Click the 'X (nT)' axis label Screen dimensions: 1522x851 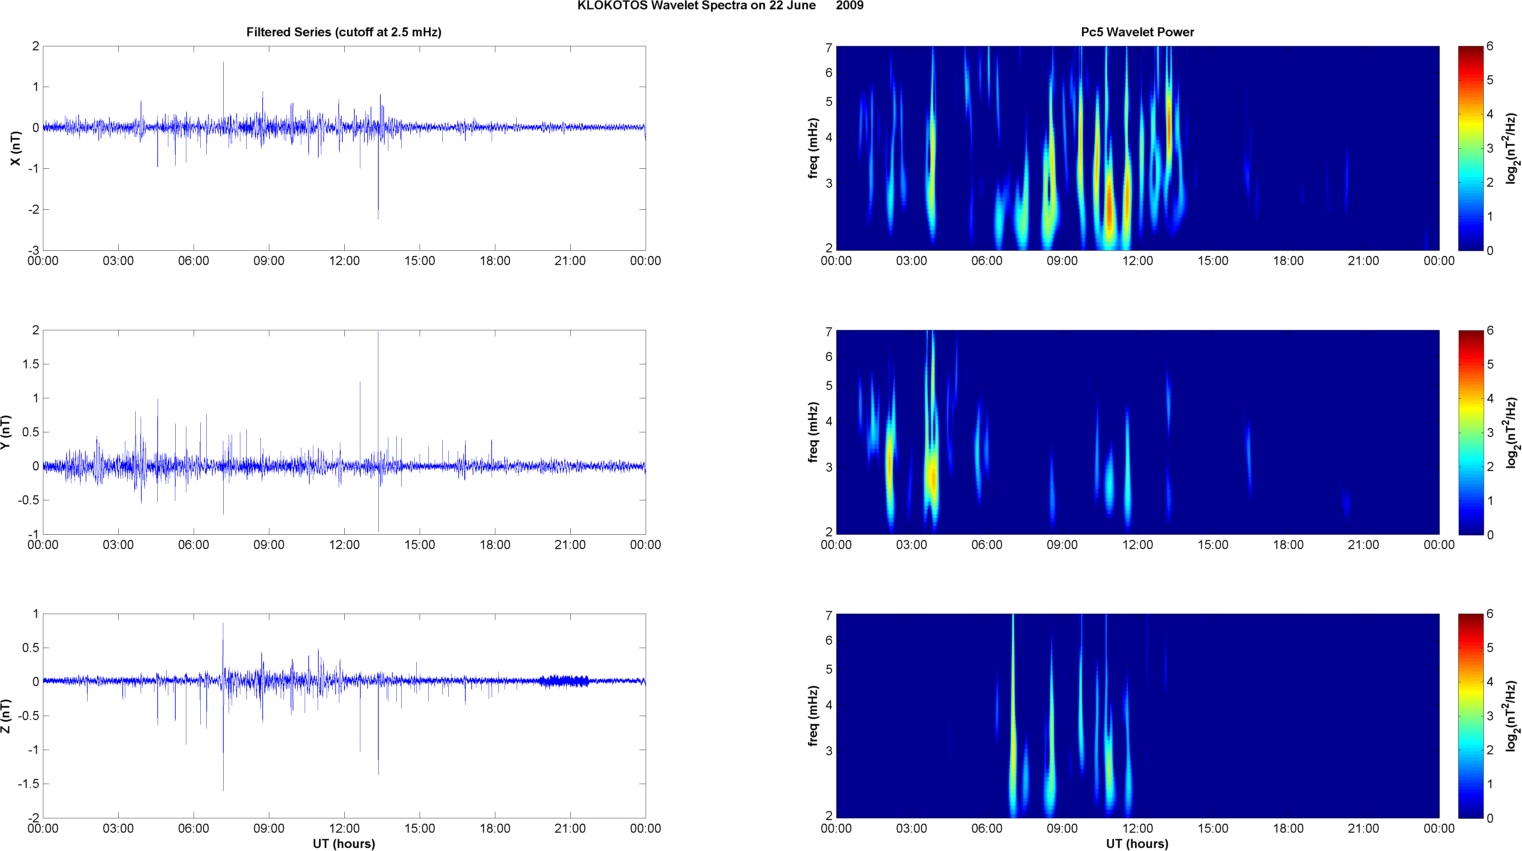(15, 148)
